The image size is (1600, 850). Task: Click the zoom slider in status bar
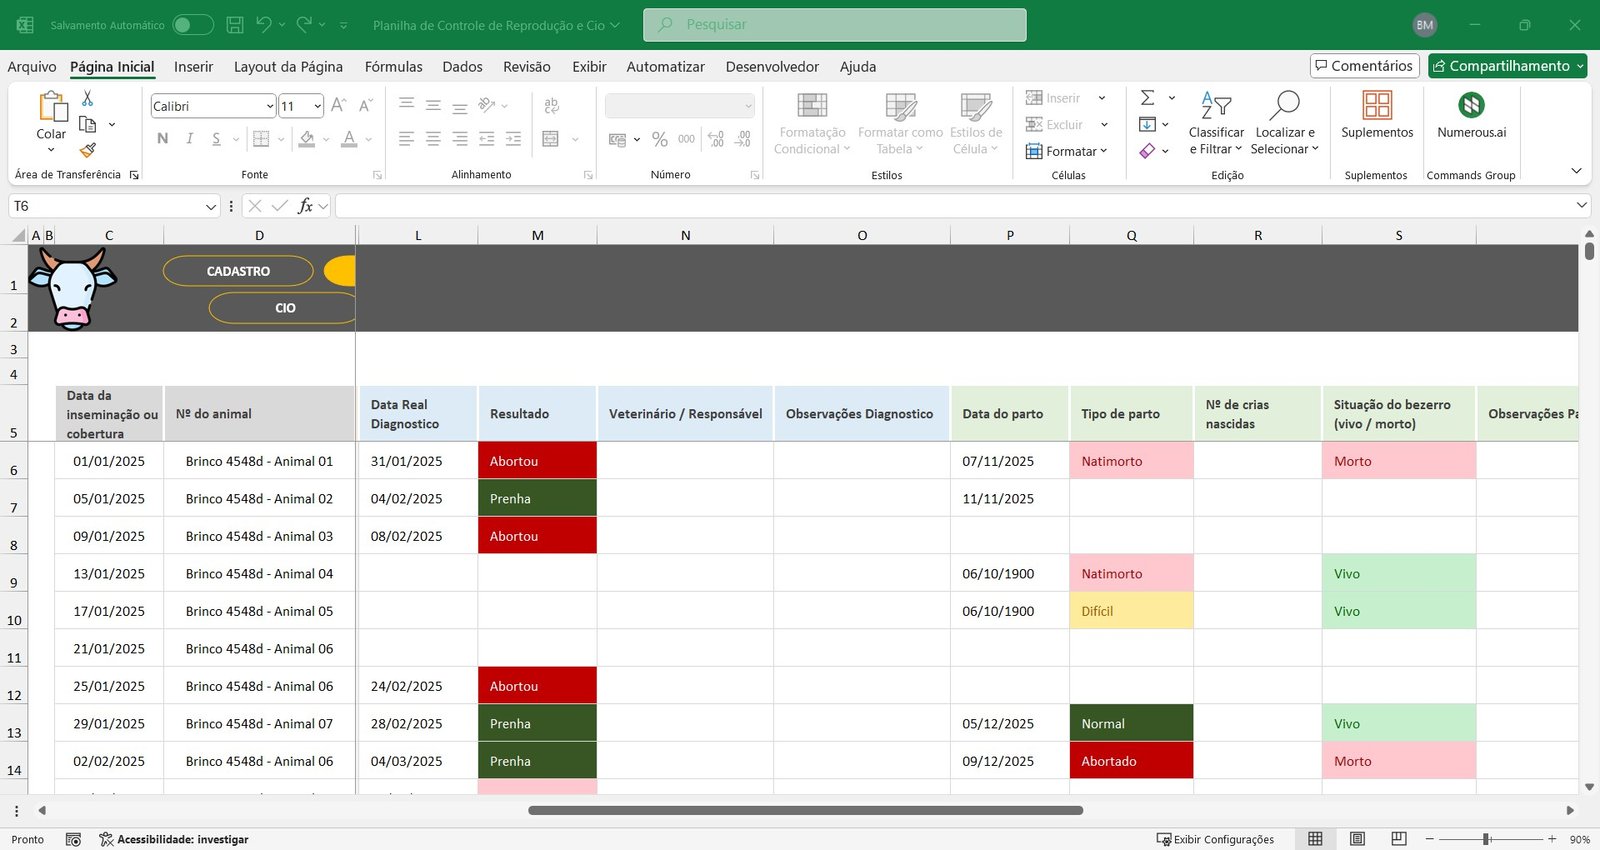pos(1487,839)
